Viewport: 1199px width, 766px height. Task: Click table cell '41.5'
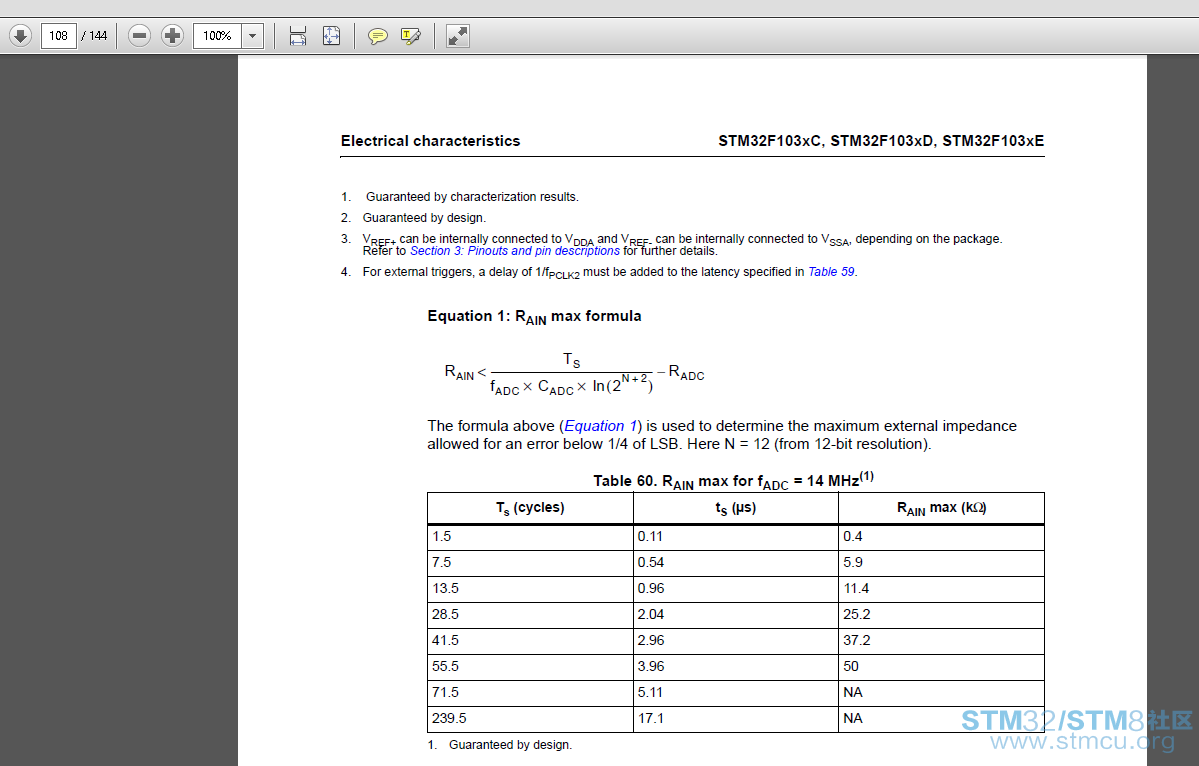(x=530, y=641)
